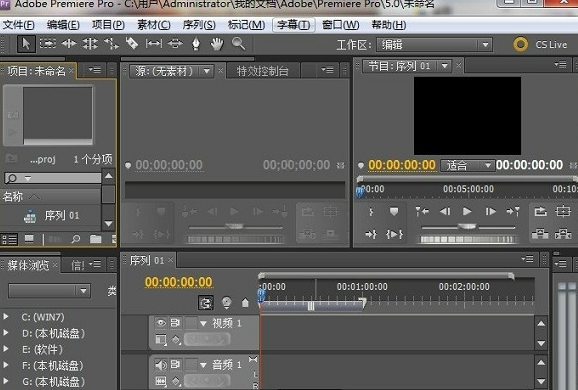Select the Zoom magnifier tool
Screen dimensions: 578x390
point(238,43)
